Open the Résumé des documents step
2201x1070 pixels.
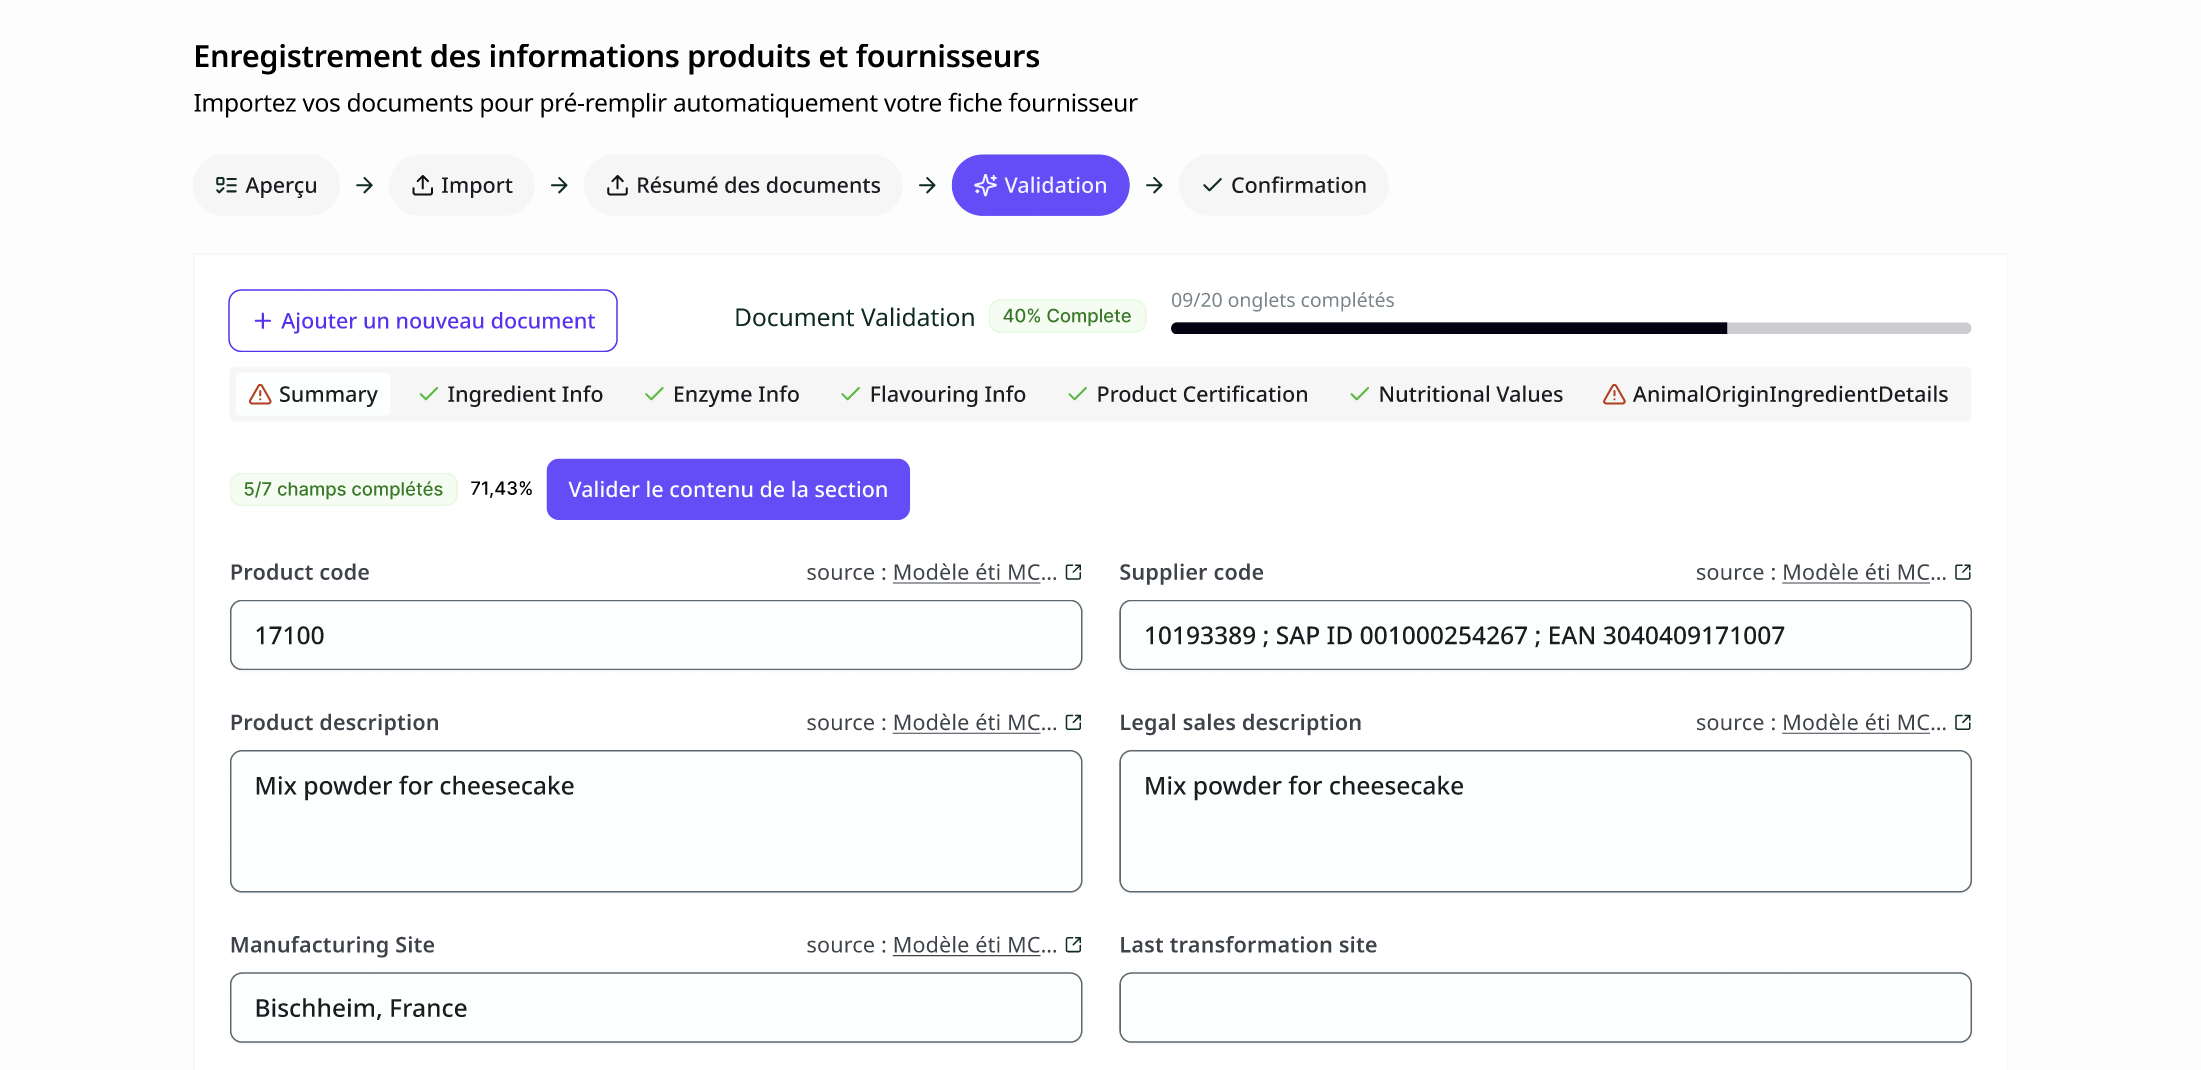coord(743,185)
